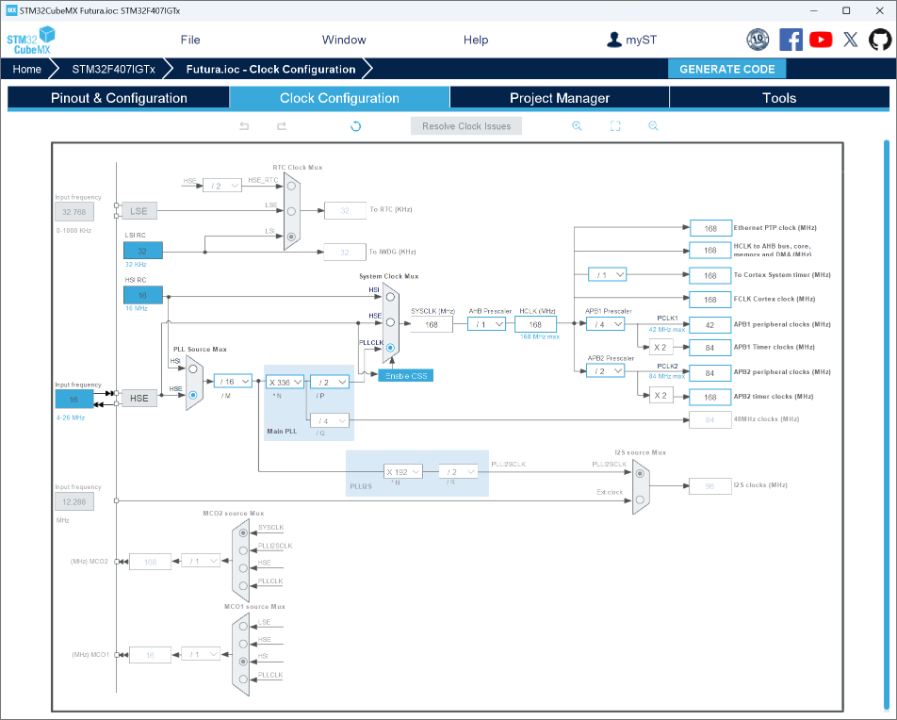This screenshot has height=720, width=897.
Task: Click the STM32CubeMX logo
Action: [31, 40]
